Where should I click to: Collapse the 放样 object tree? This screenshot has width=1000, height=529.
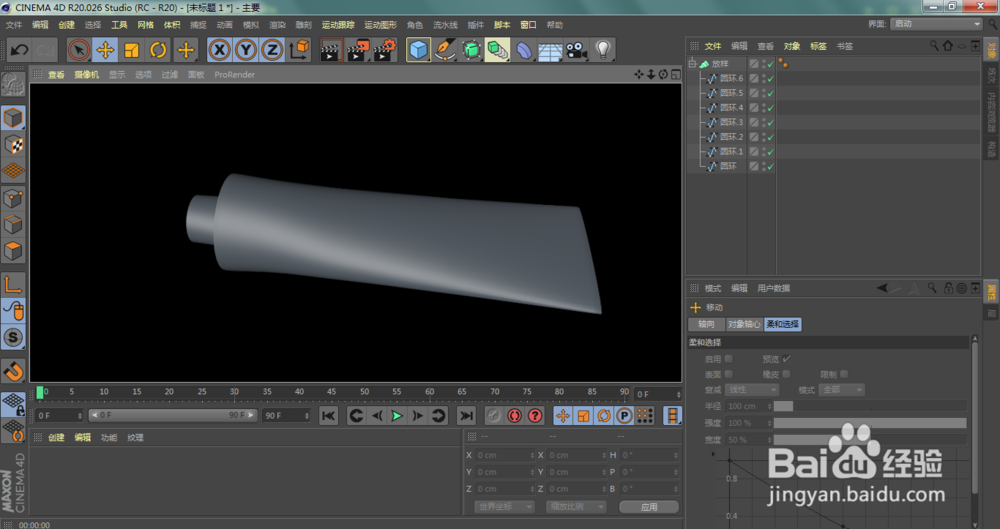[693, 64]
